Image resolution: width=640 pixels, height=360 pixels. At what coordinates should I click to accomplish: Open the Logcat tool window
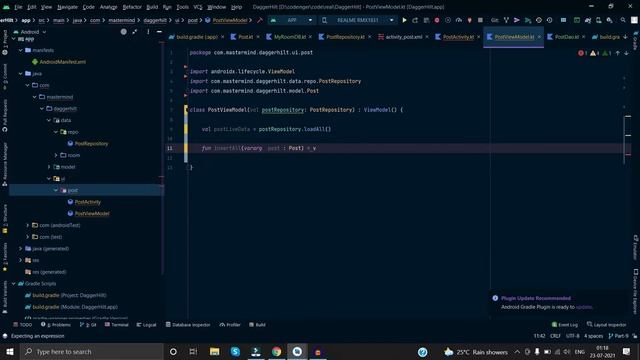[x=147, y=325]
